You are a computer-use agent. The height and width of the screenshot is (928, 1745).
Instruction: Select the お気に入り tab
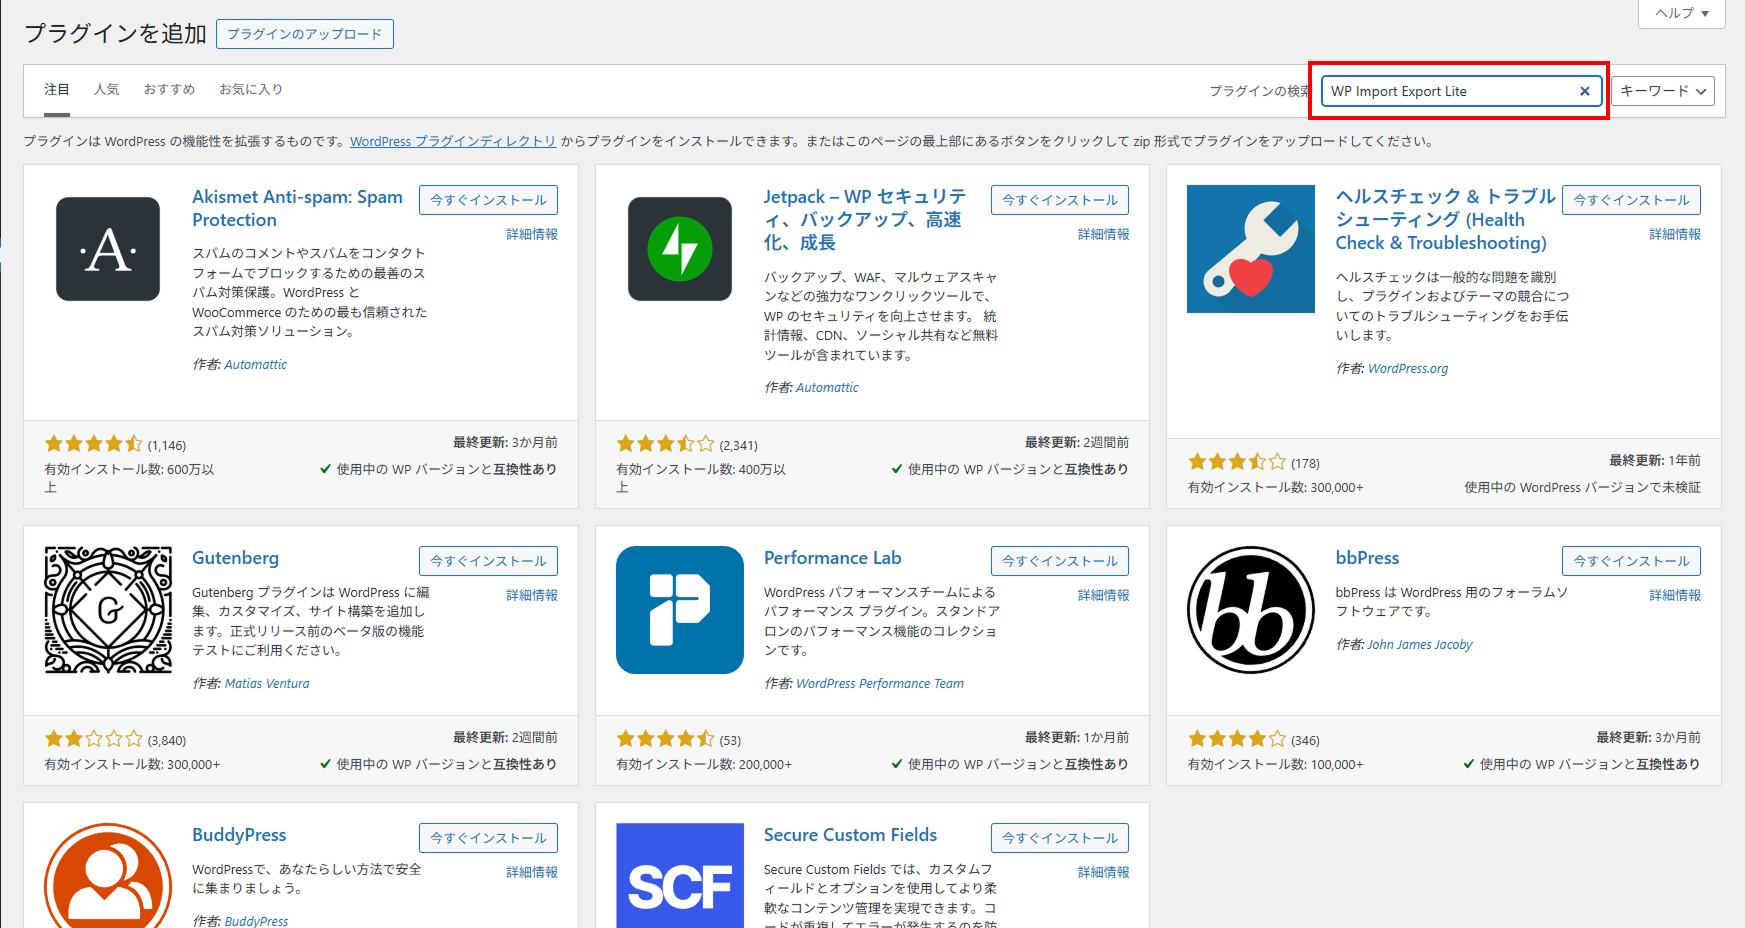(x=251, y=89)
